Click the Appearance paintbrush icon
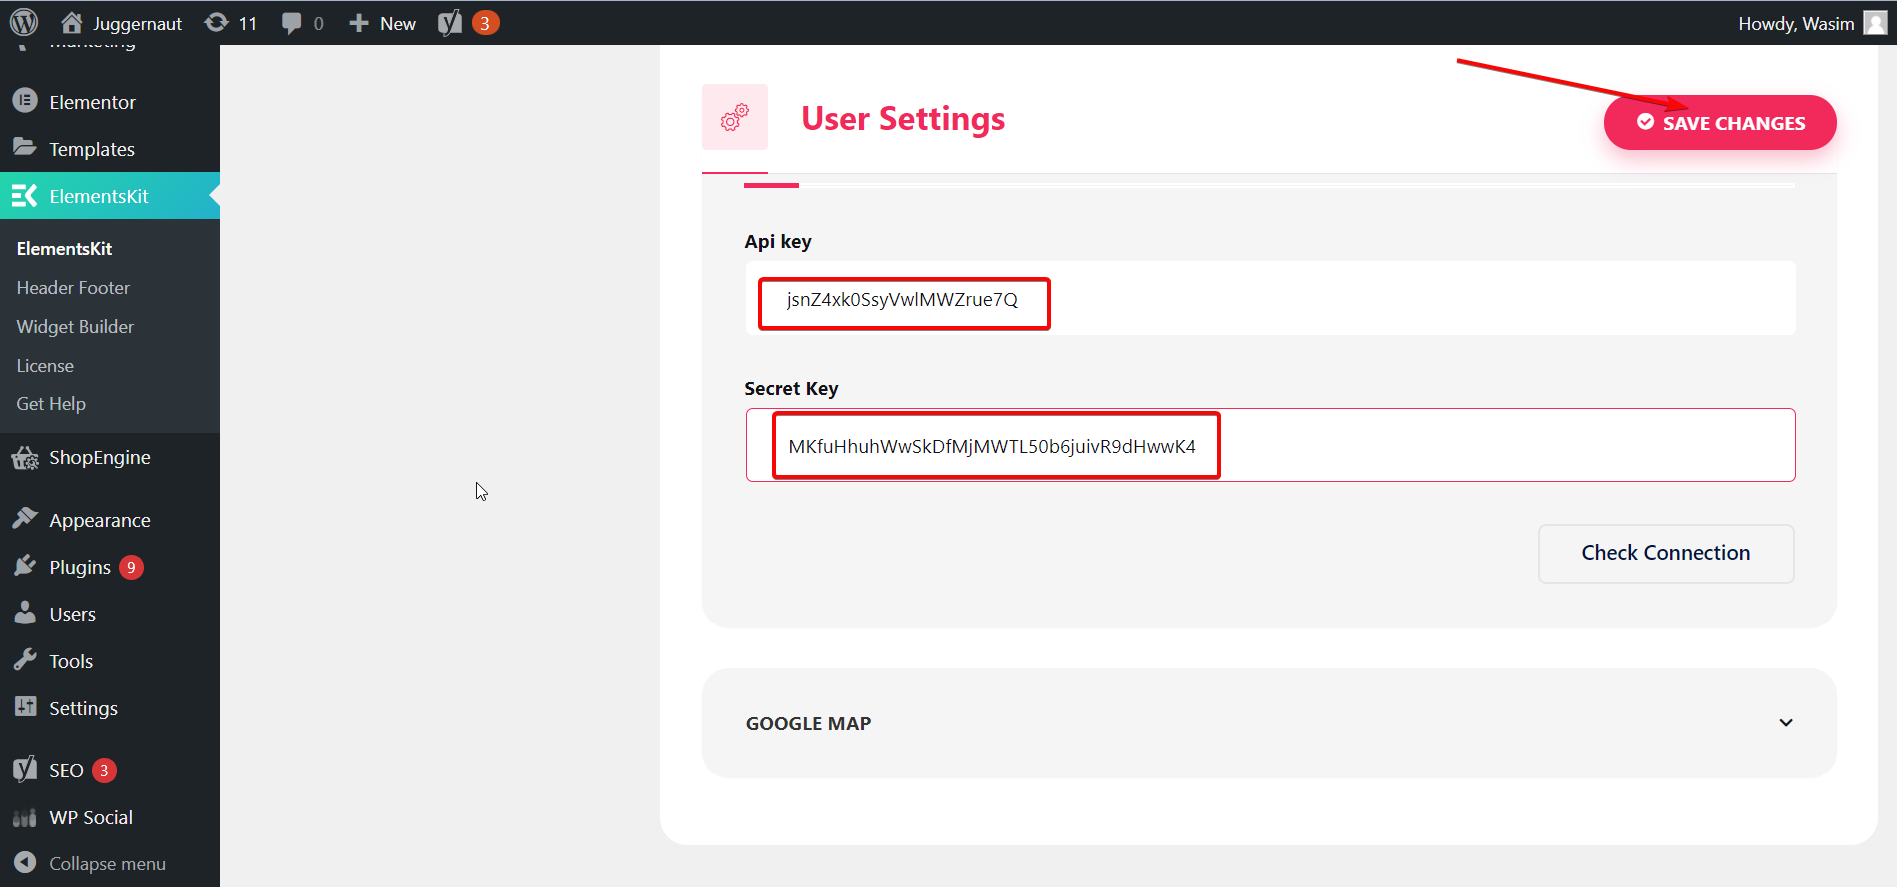The width and height of the screenshot is (1897, 887). coord(25,518)
